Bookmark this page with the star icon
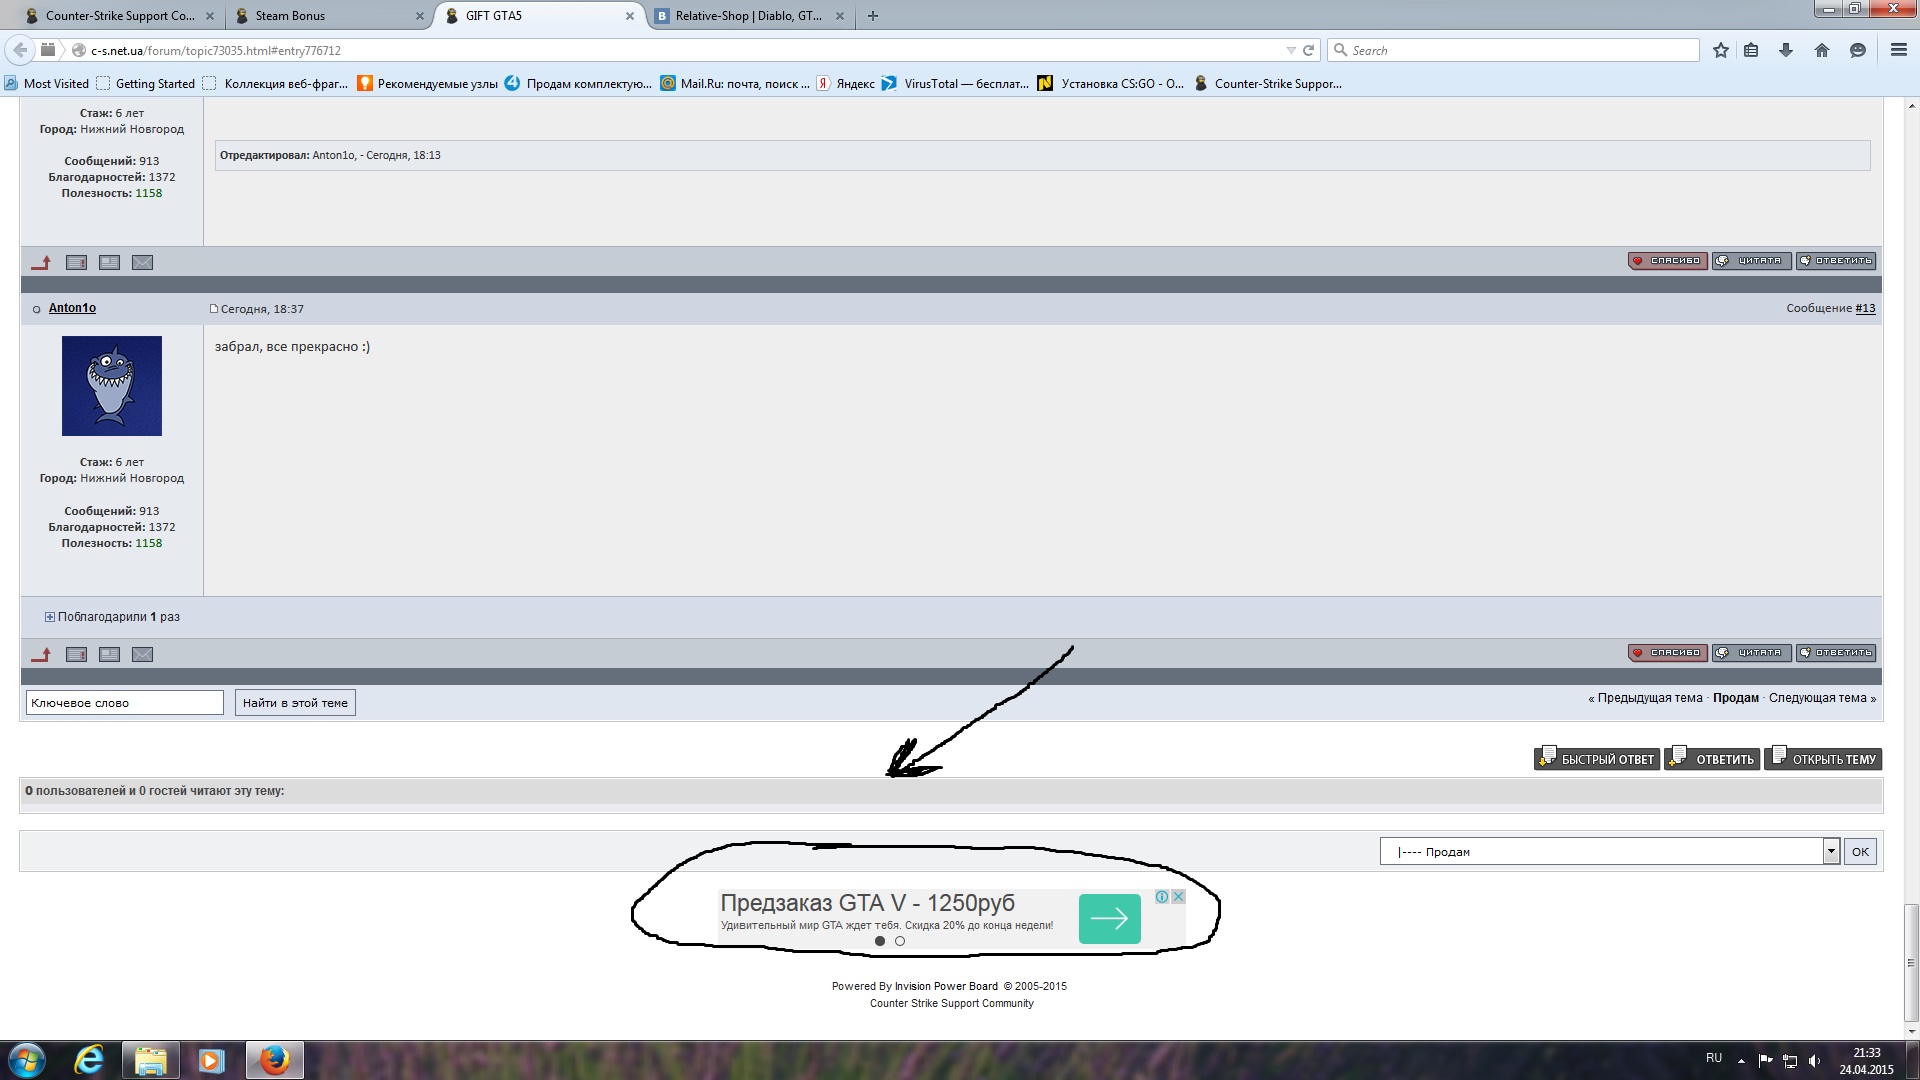Screen dimensions: 1920x1080 pos(1721,50)
